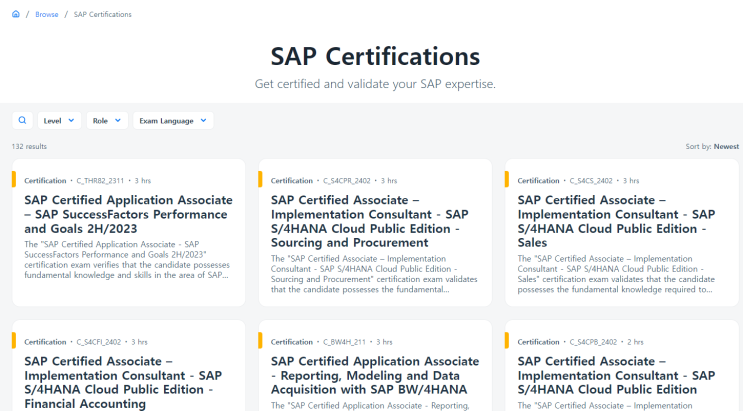Click the SAP Certifications page heading
Screen dimensions: 743x411
(x=375, y=56)
